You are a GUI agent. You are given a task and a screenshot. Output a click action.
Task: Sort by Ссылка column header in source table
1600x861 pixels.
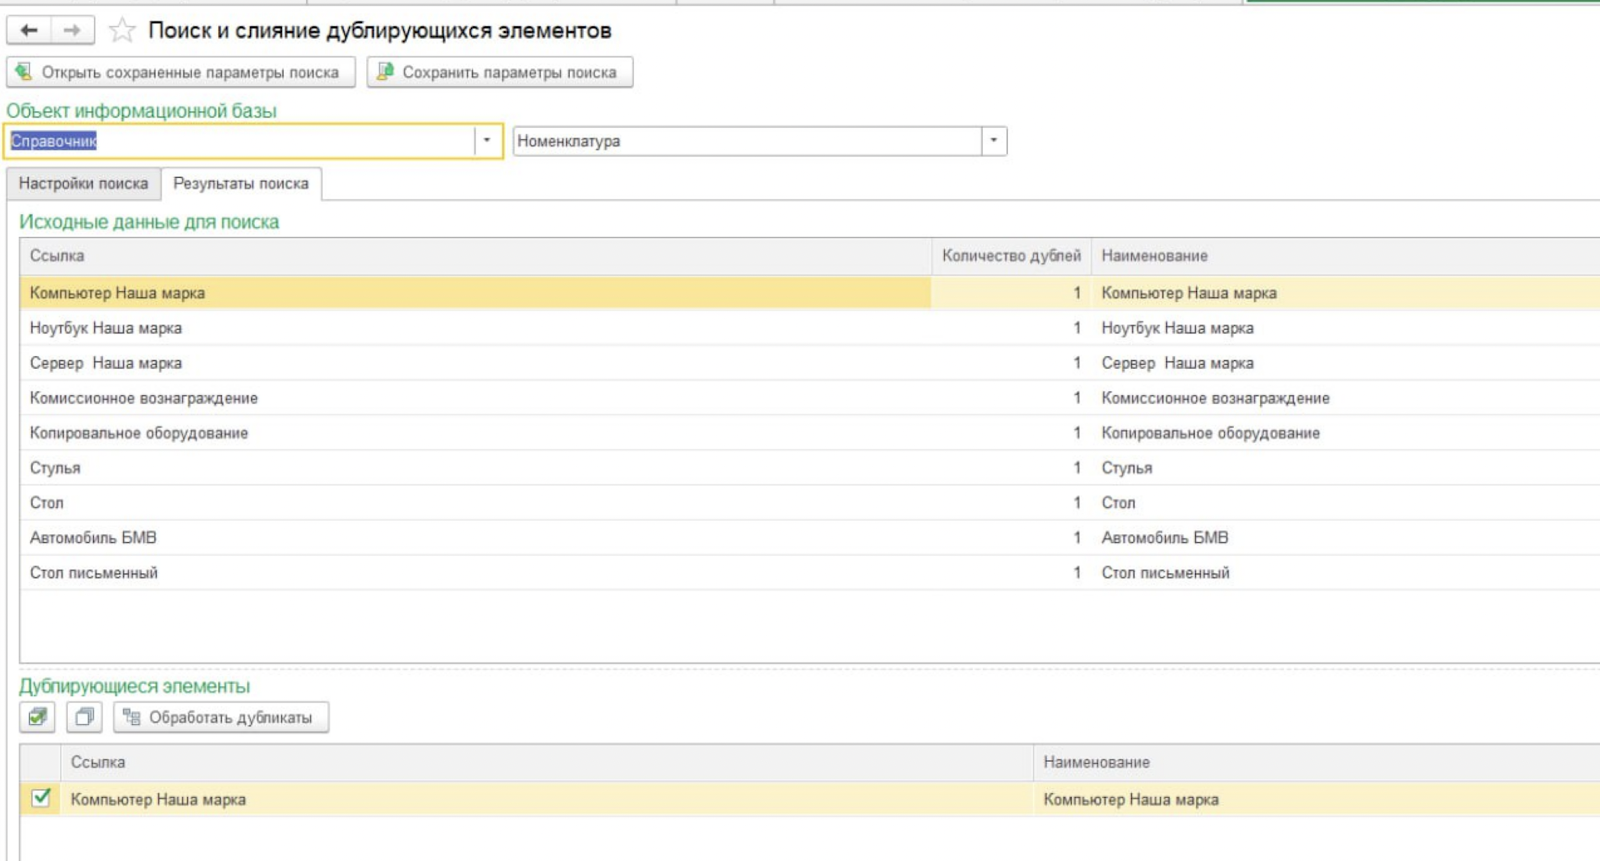pyautogui.click(x=475, y=256)
